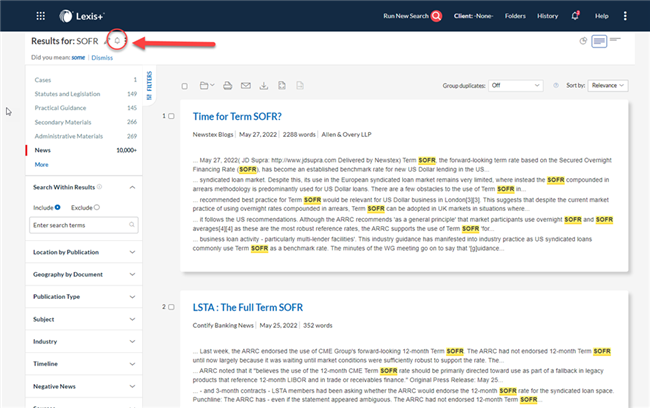Open article Time for Term SOFR?
Image resolution: width=650 pixels, height=408 pixels.
click(237, 117)
